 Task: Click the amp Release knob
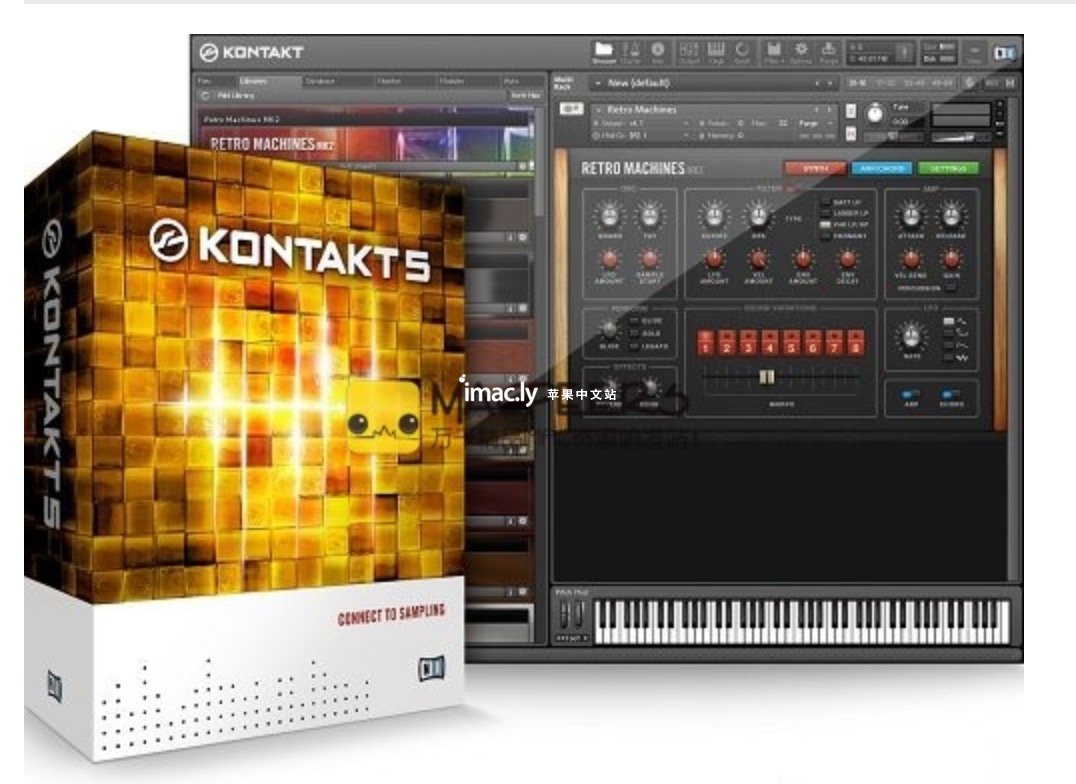click(x=951, y=216)
